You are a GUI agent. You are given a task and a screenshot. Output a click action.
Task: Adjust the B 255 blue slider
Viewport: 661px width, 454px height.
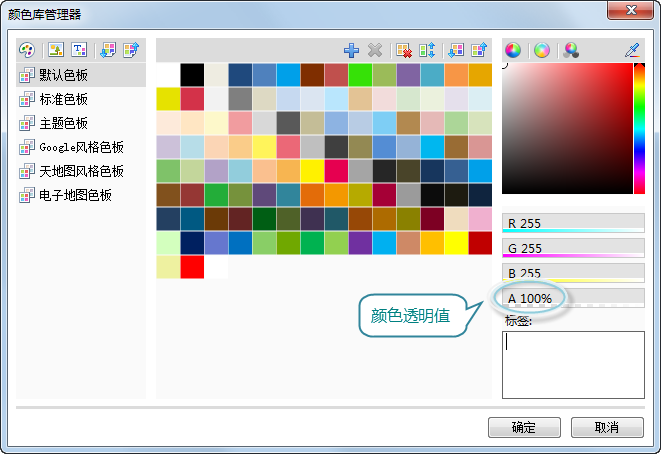[573, 273]
